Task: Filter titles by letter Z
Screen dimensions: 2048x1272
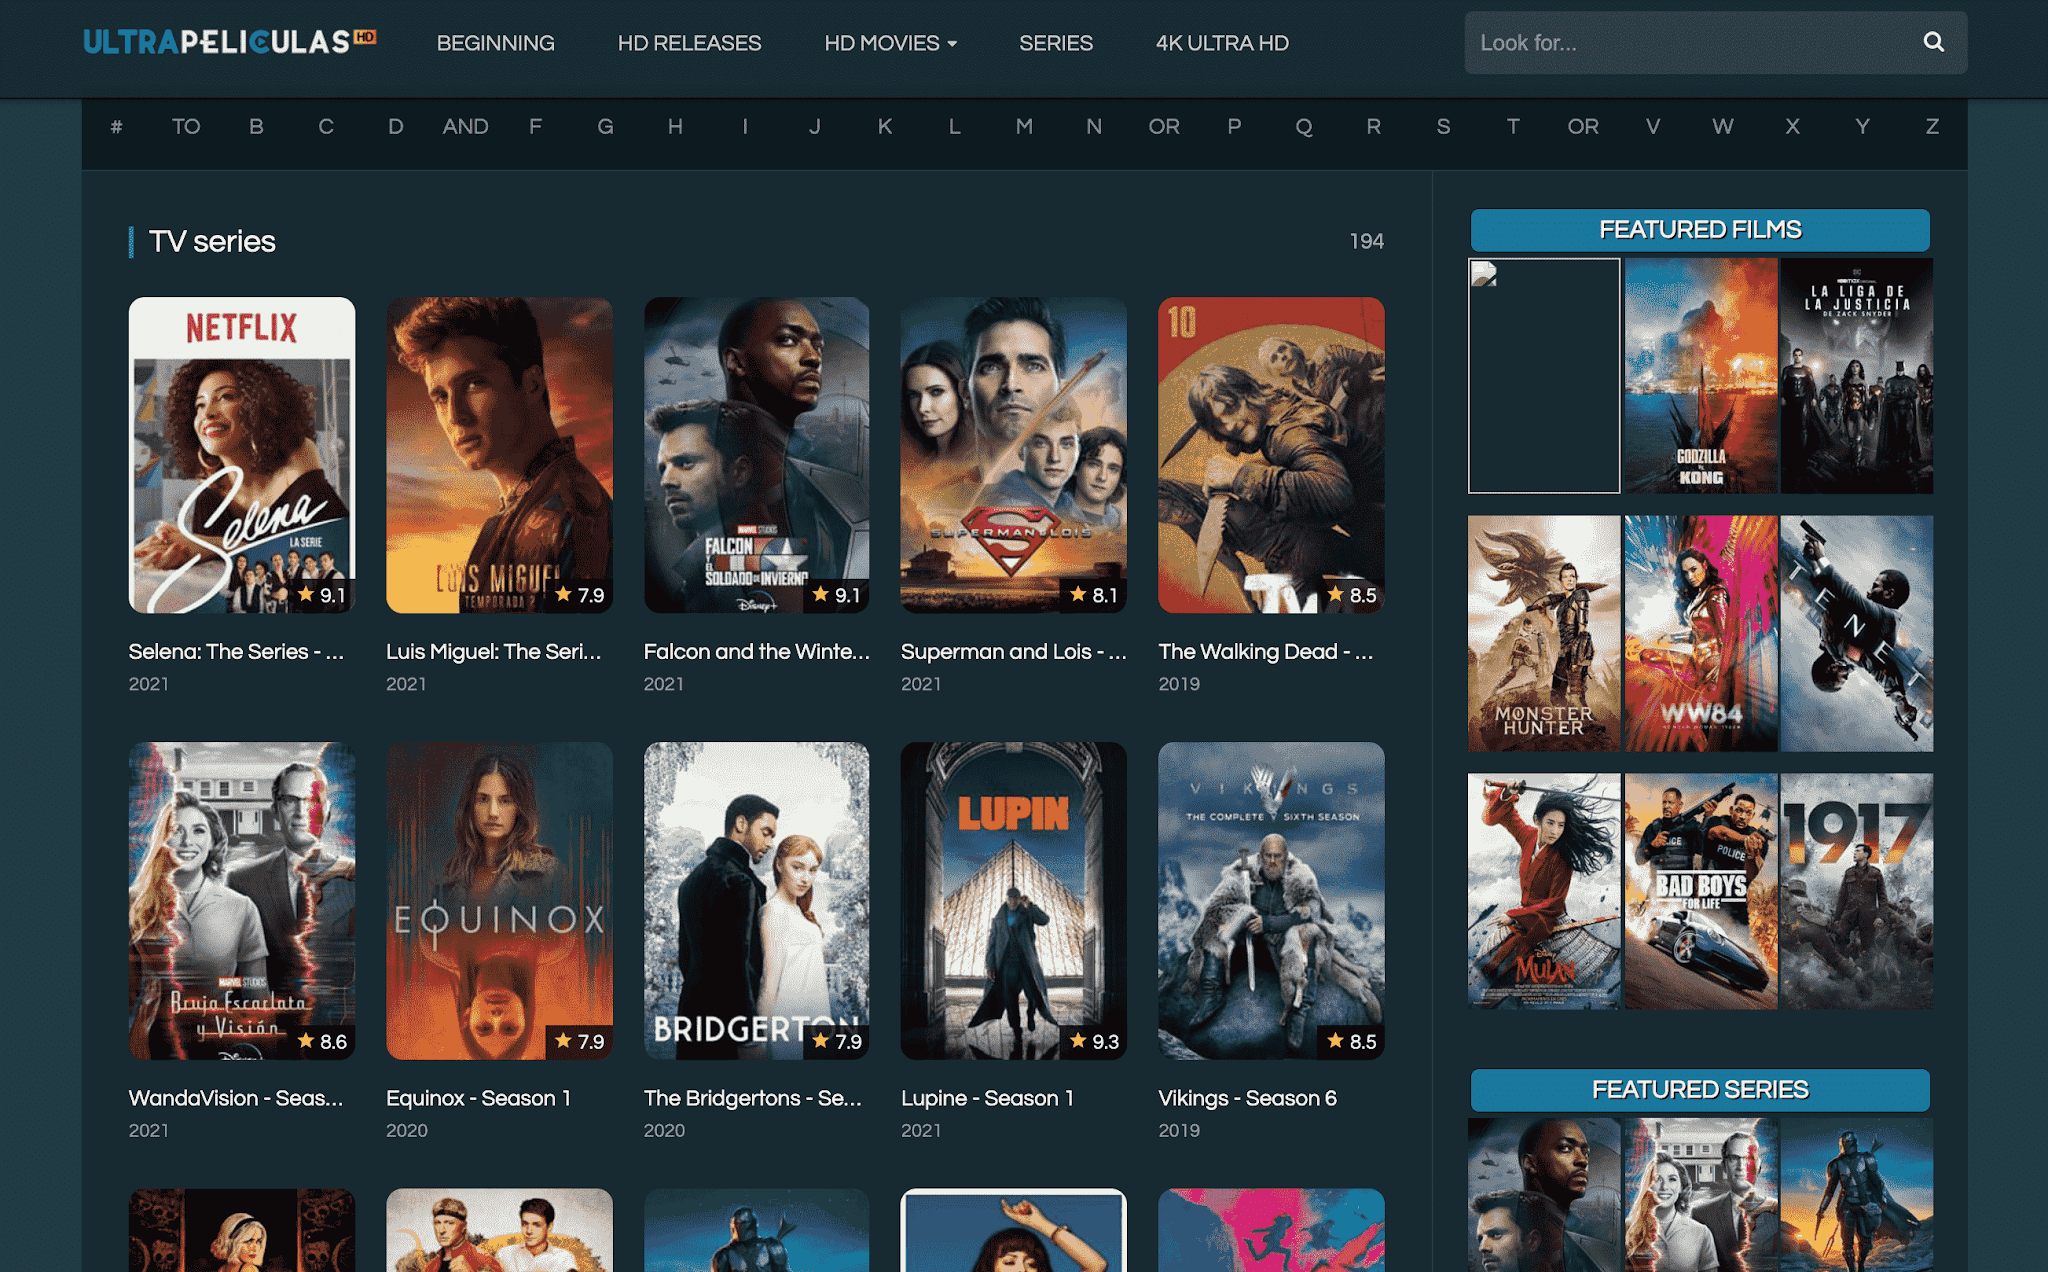Action: pyautogui.click(x=1932, y=127)
